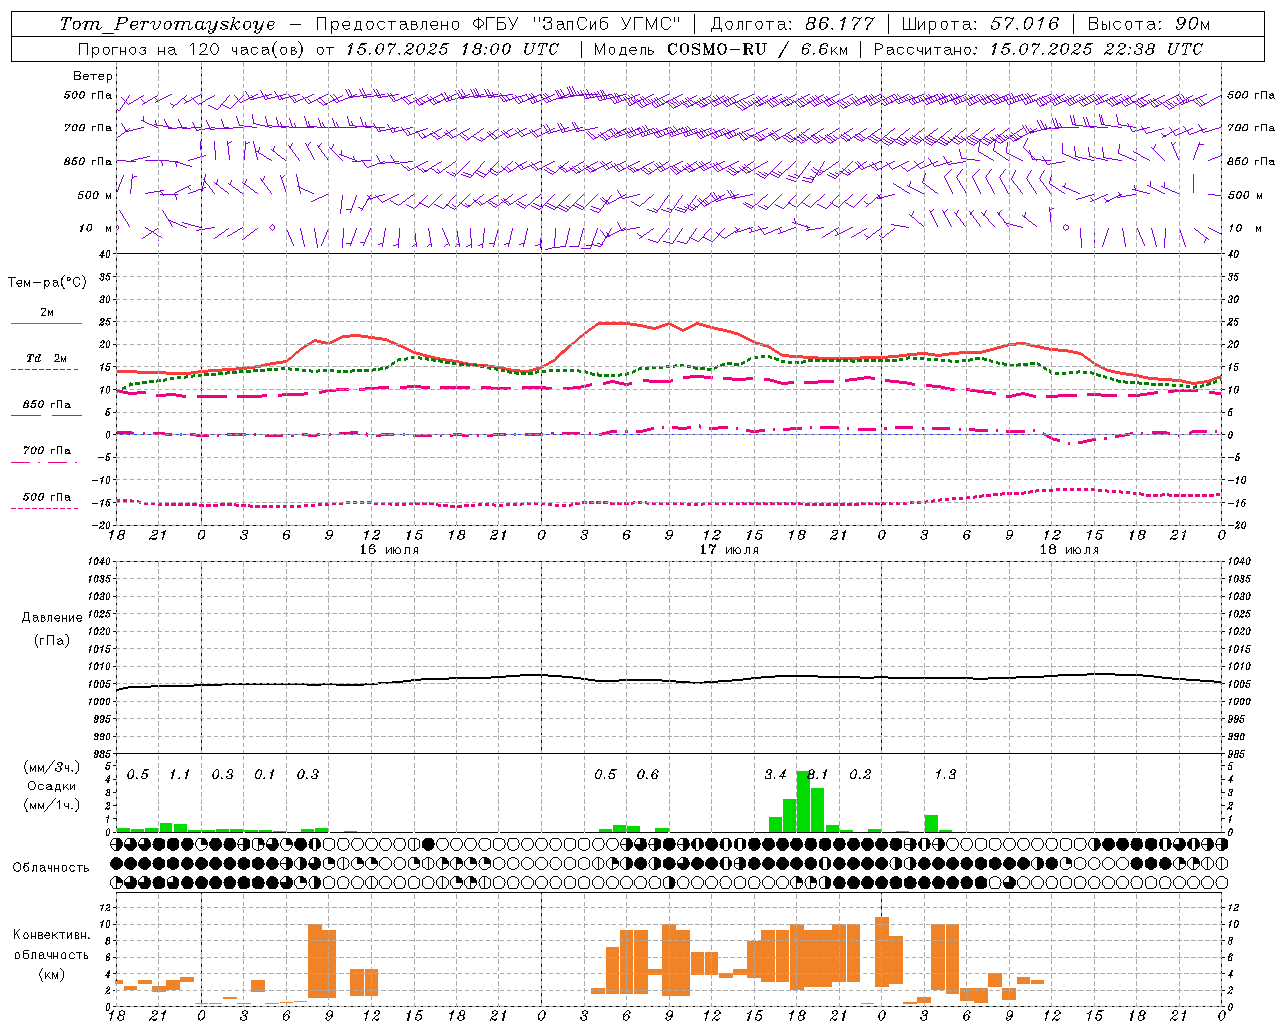The image size is (1280, 1024).
Task: Click the "16 июля" date label
Action: click(x=389, y=549)
